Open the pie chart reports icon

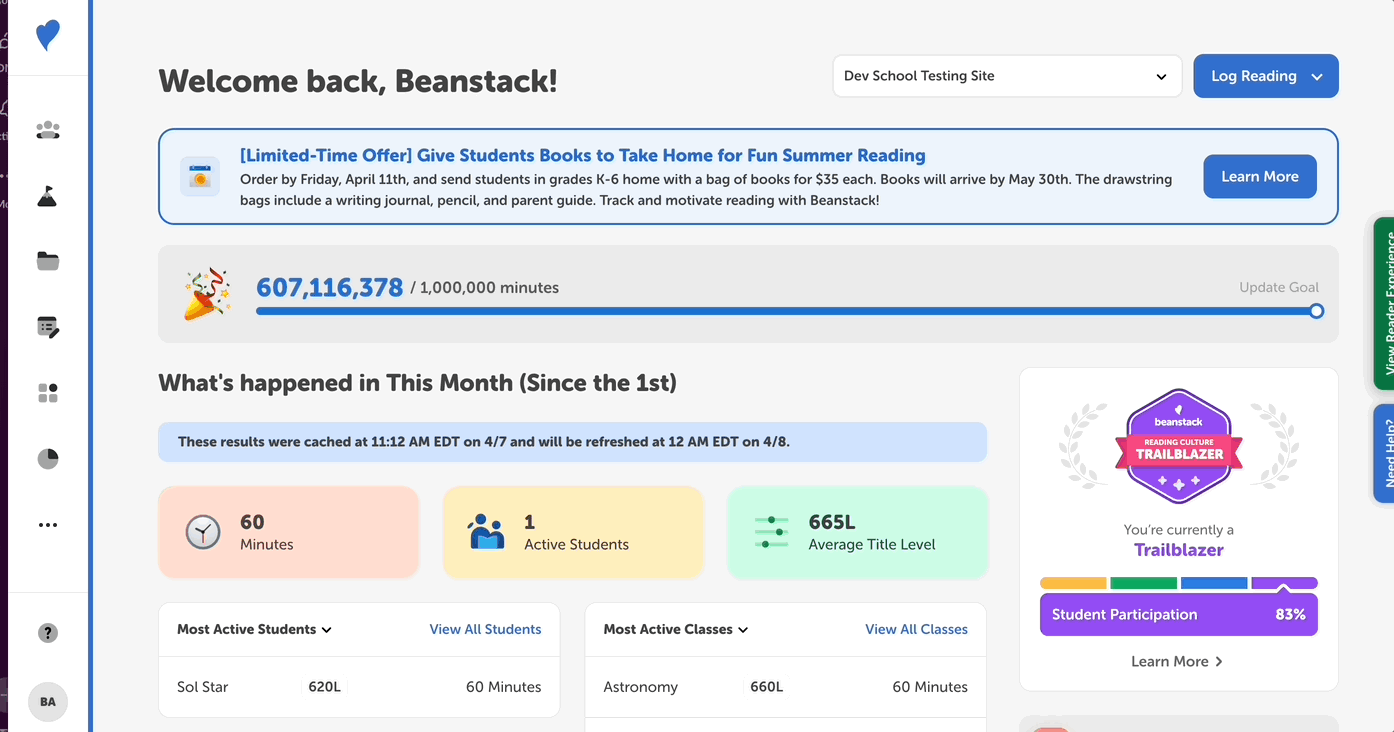(47, 459)
